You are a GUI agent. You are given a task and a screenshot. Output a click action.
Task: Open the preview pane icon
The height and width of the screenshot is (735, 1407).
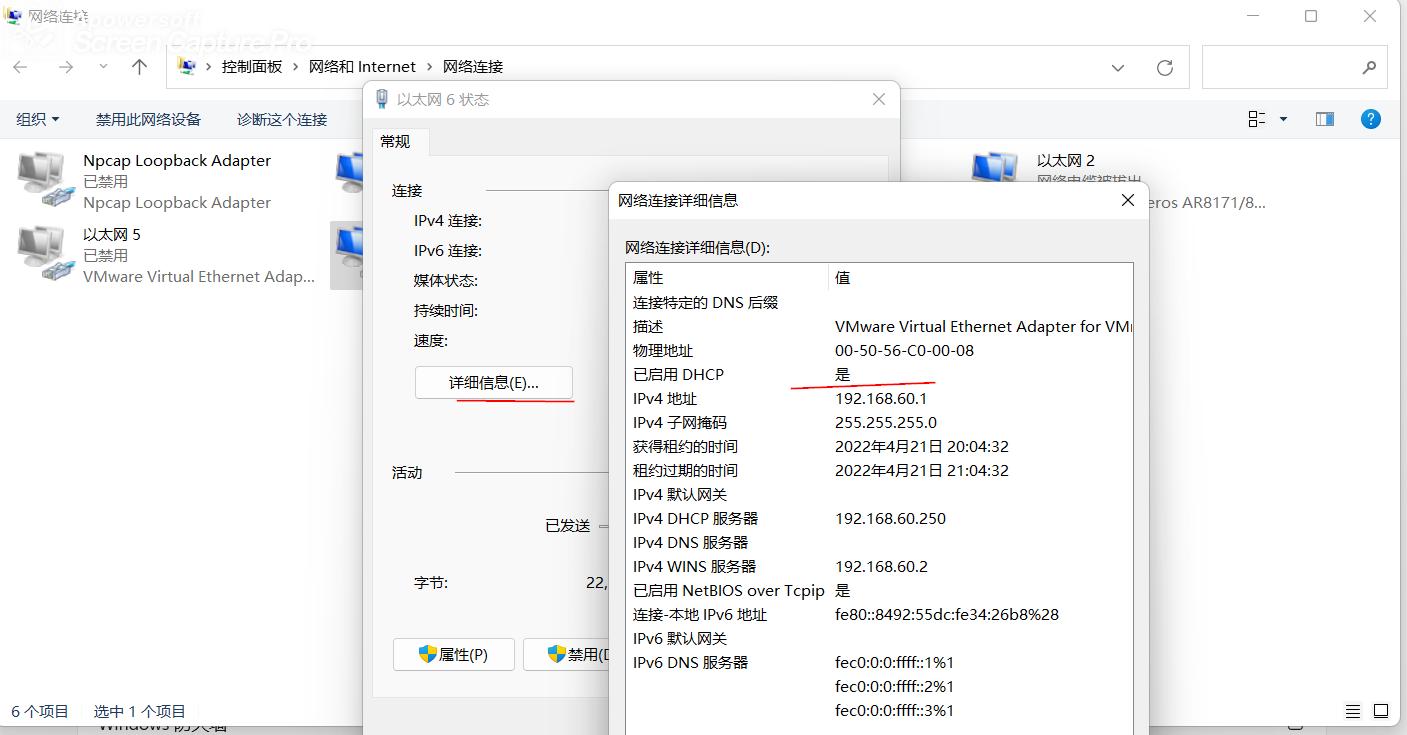coord(1324,118)
